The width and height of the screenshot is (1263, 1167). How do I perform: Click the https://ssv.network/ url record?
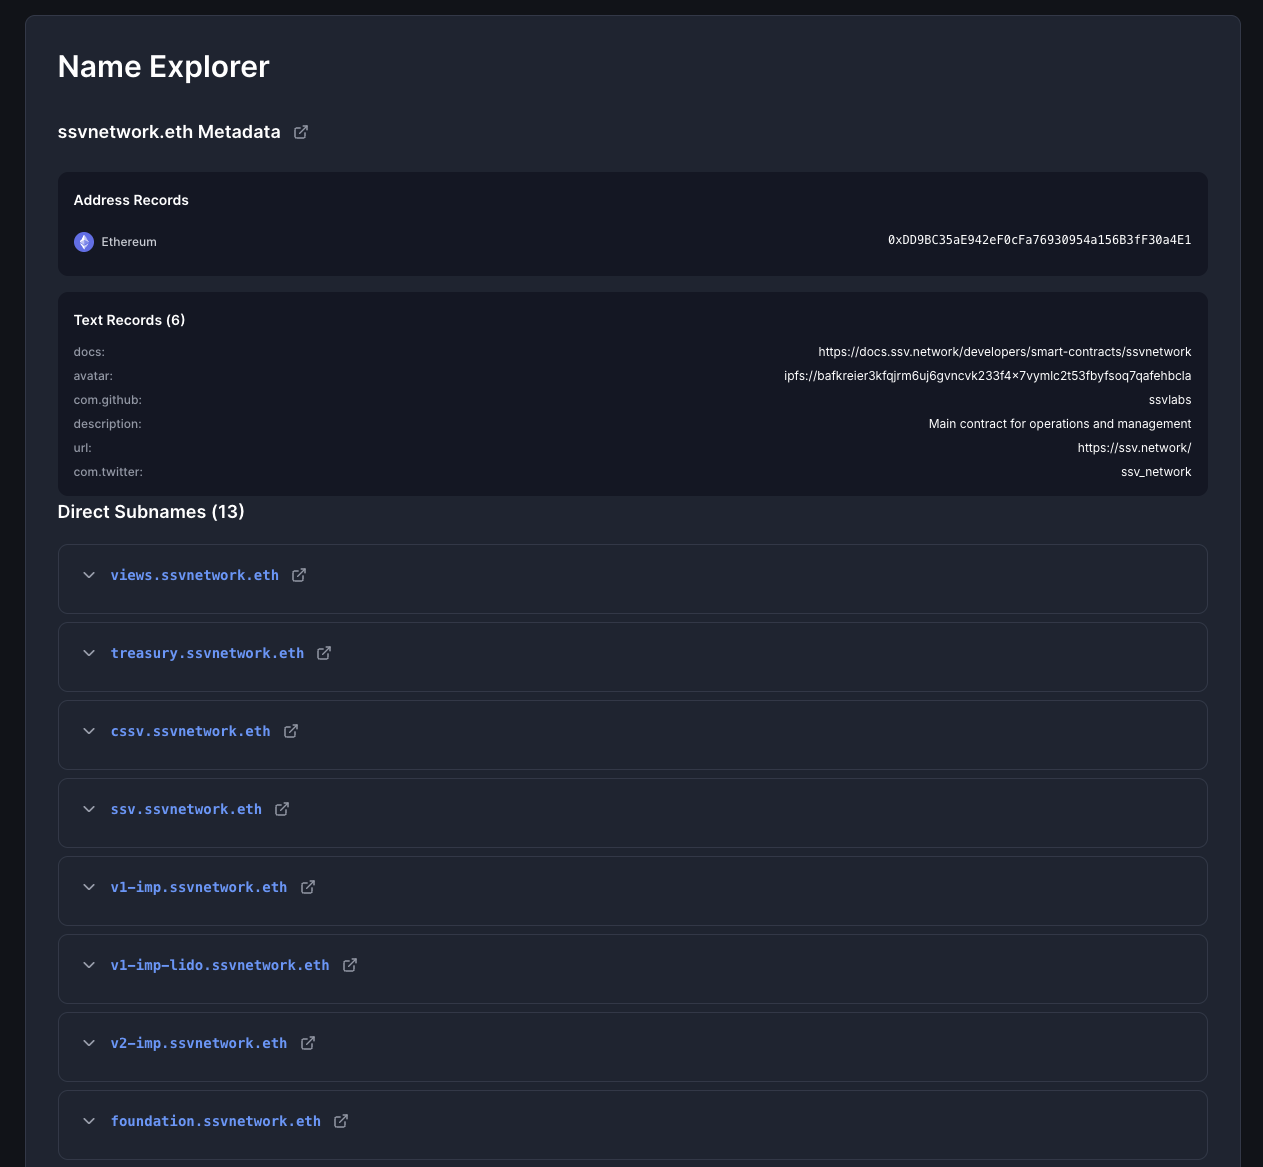pyautogui.click(x=1134, y=447)
